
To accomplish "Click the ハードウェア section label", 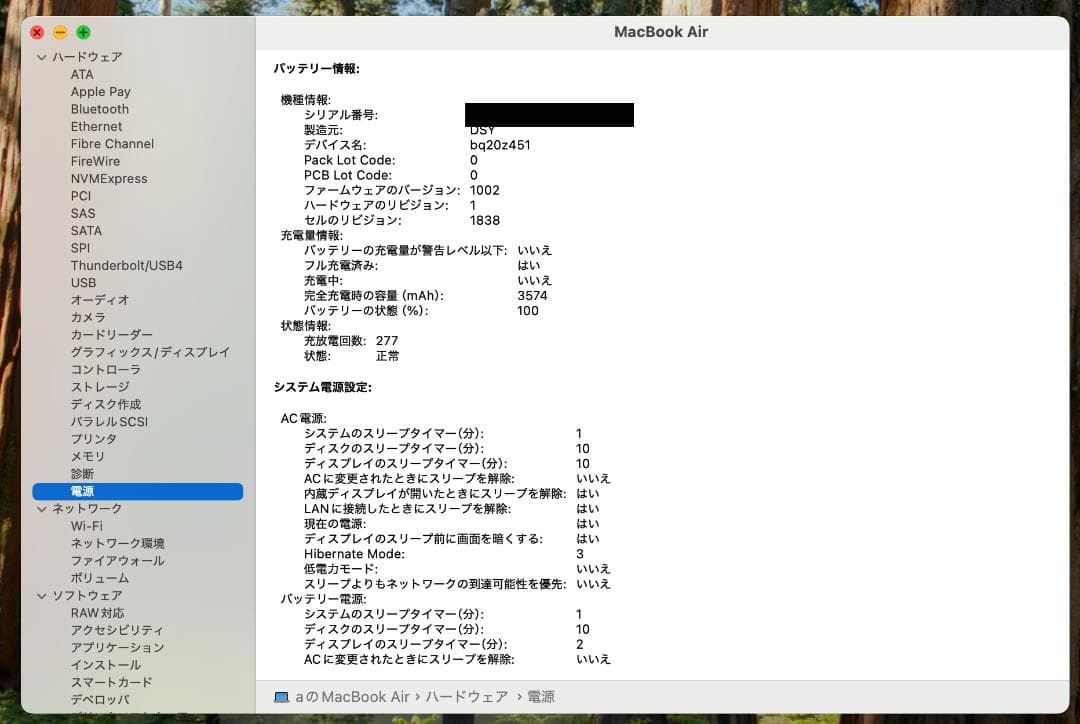I will click(87, 57).
